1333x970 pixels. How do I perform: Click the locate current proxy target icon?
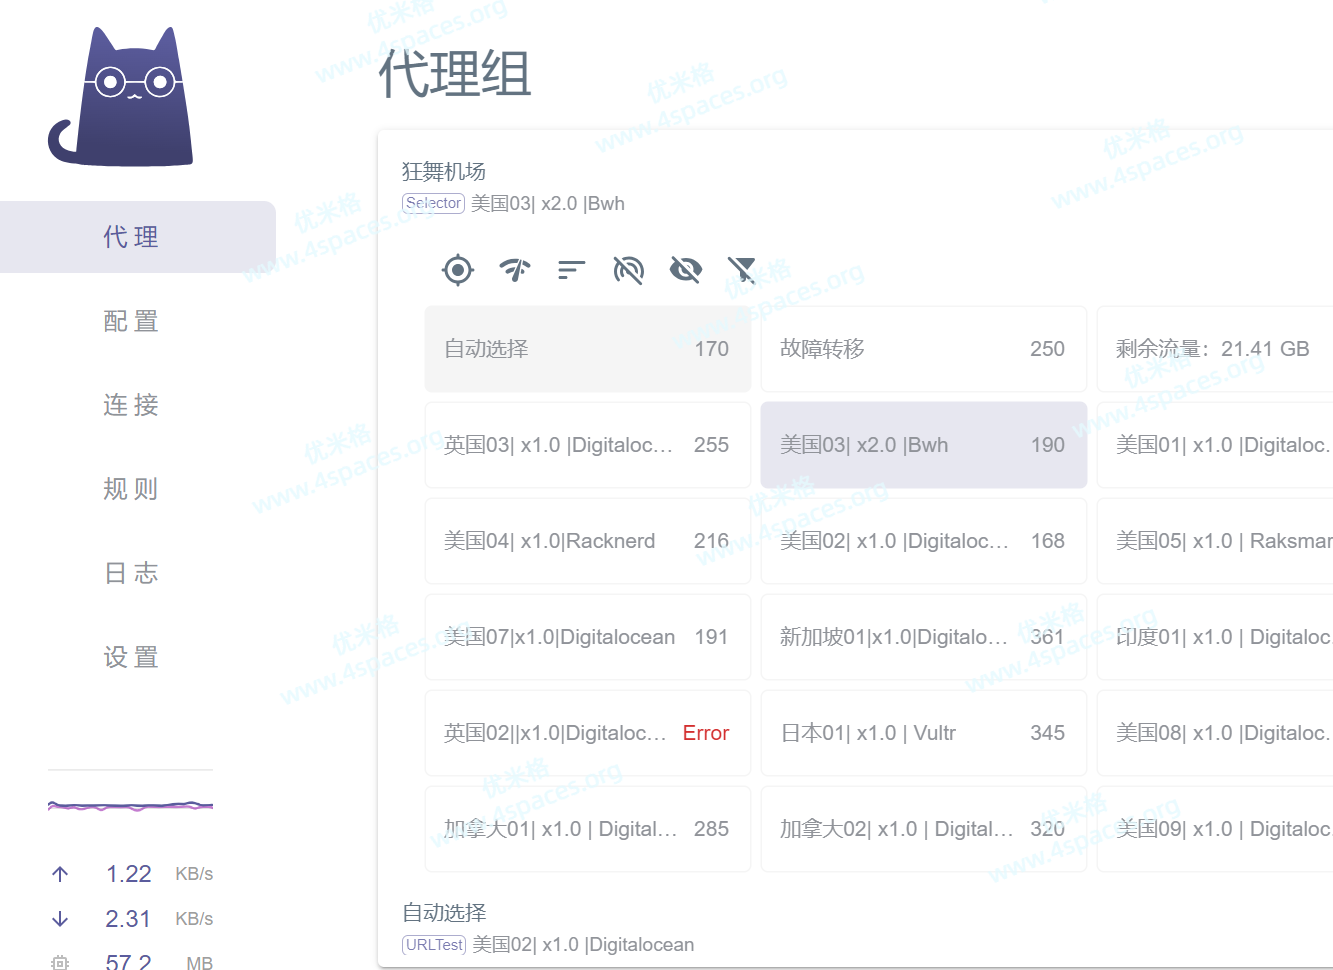pyautogui.click(x=458, y=270)
